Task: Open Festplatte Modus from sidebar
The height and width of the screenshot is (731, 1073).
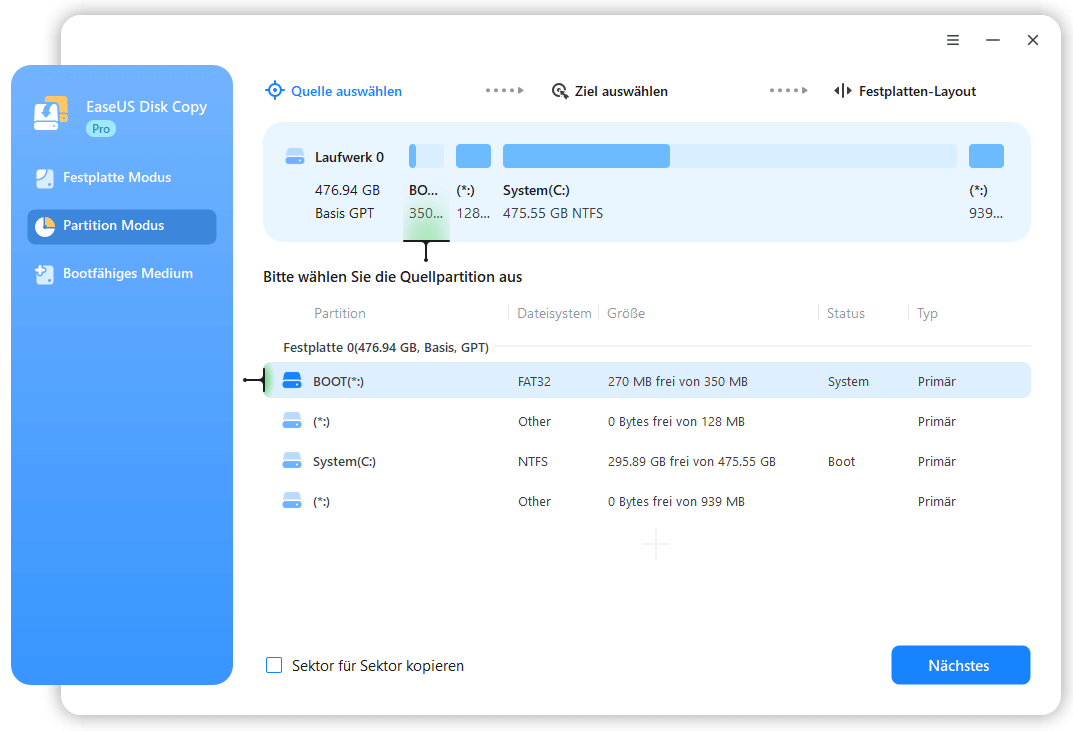Action: tap(116, 178)
